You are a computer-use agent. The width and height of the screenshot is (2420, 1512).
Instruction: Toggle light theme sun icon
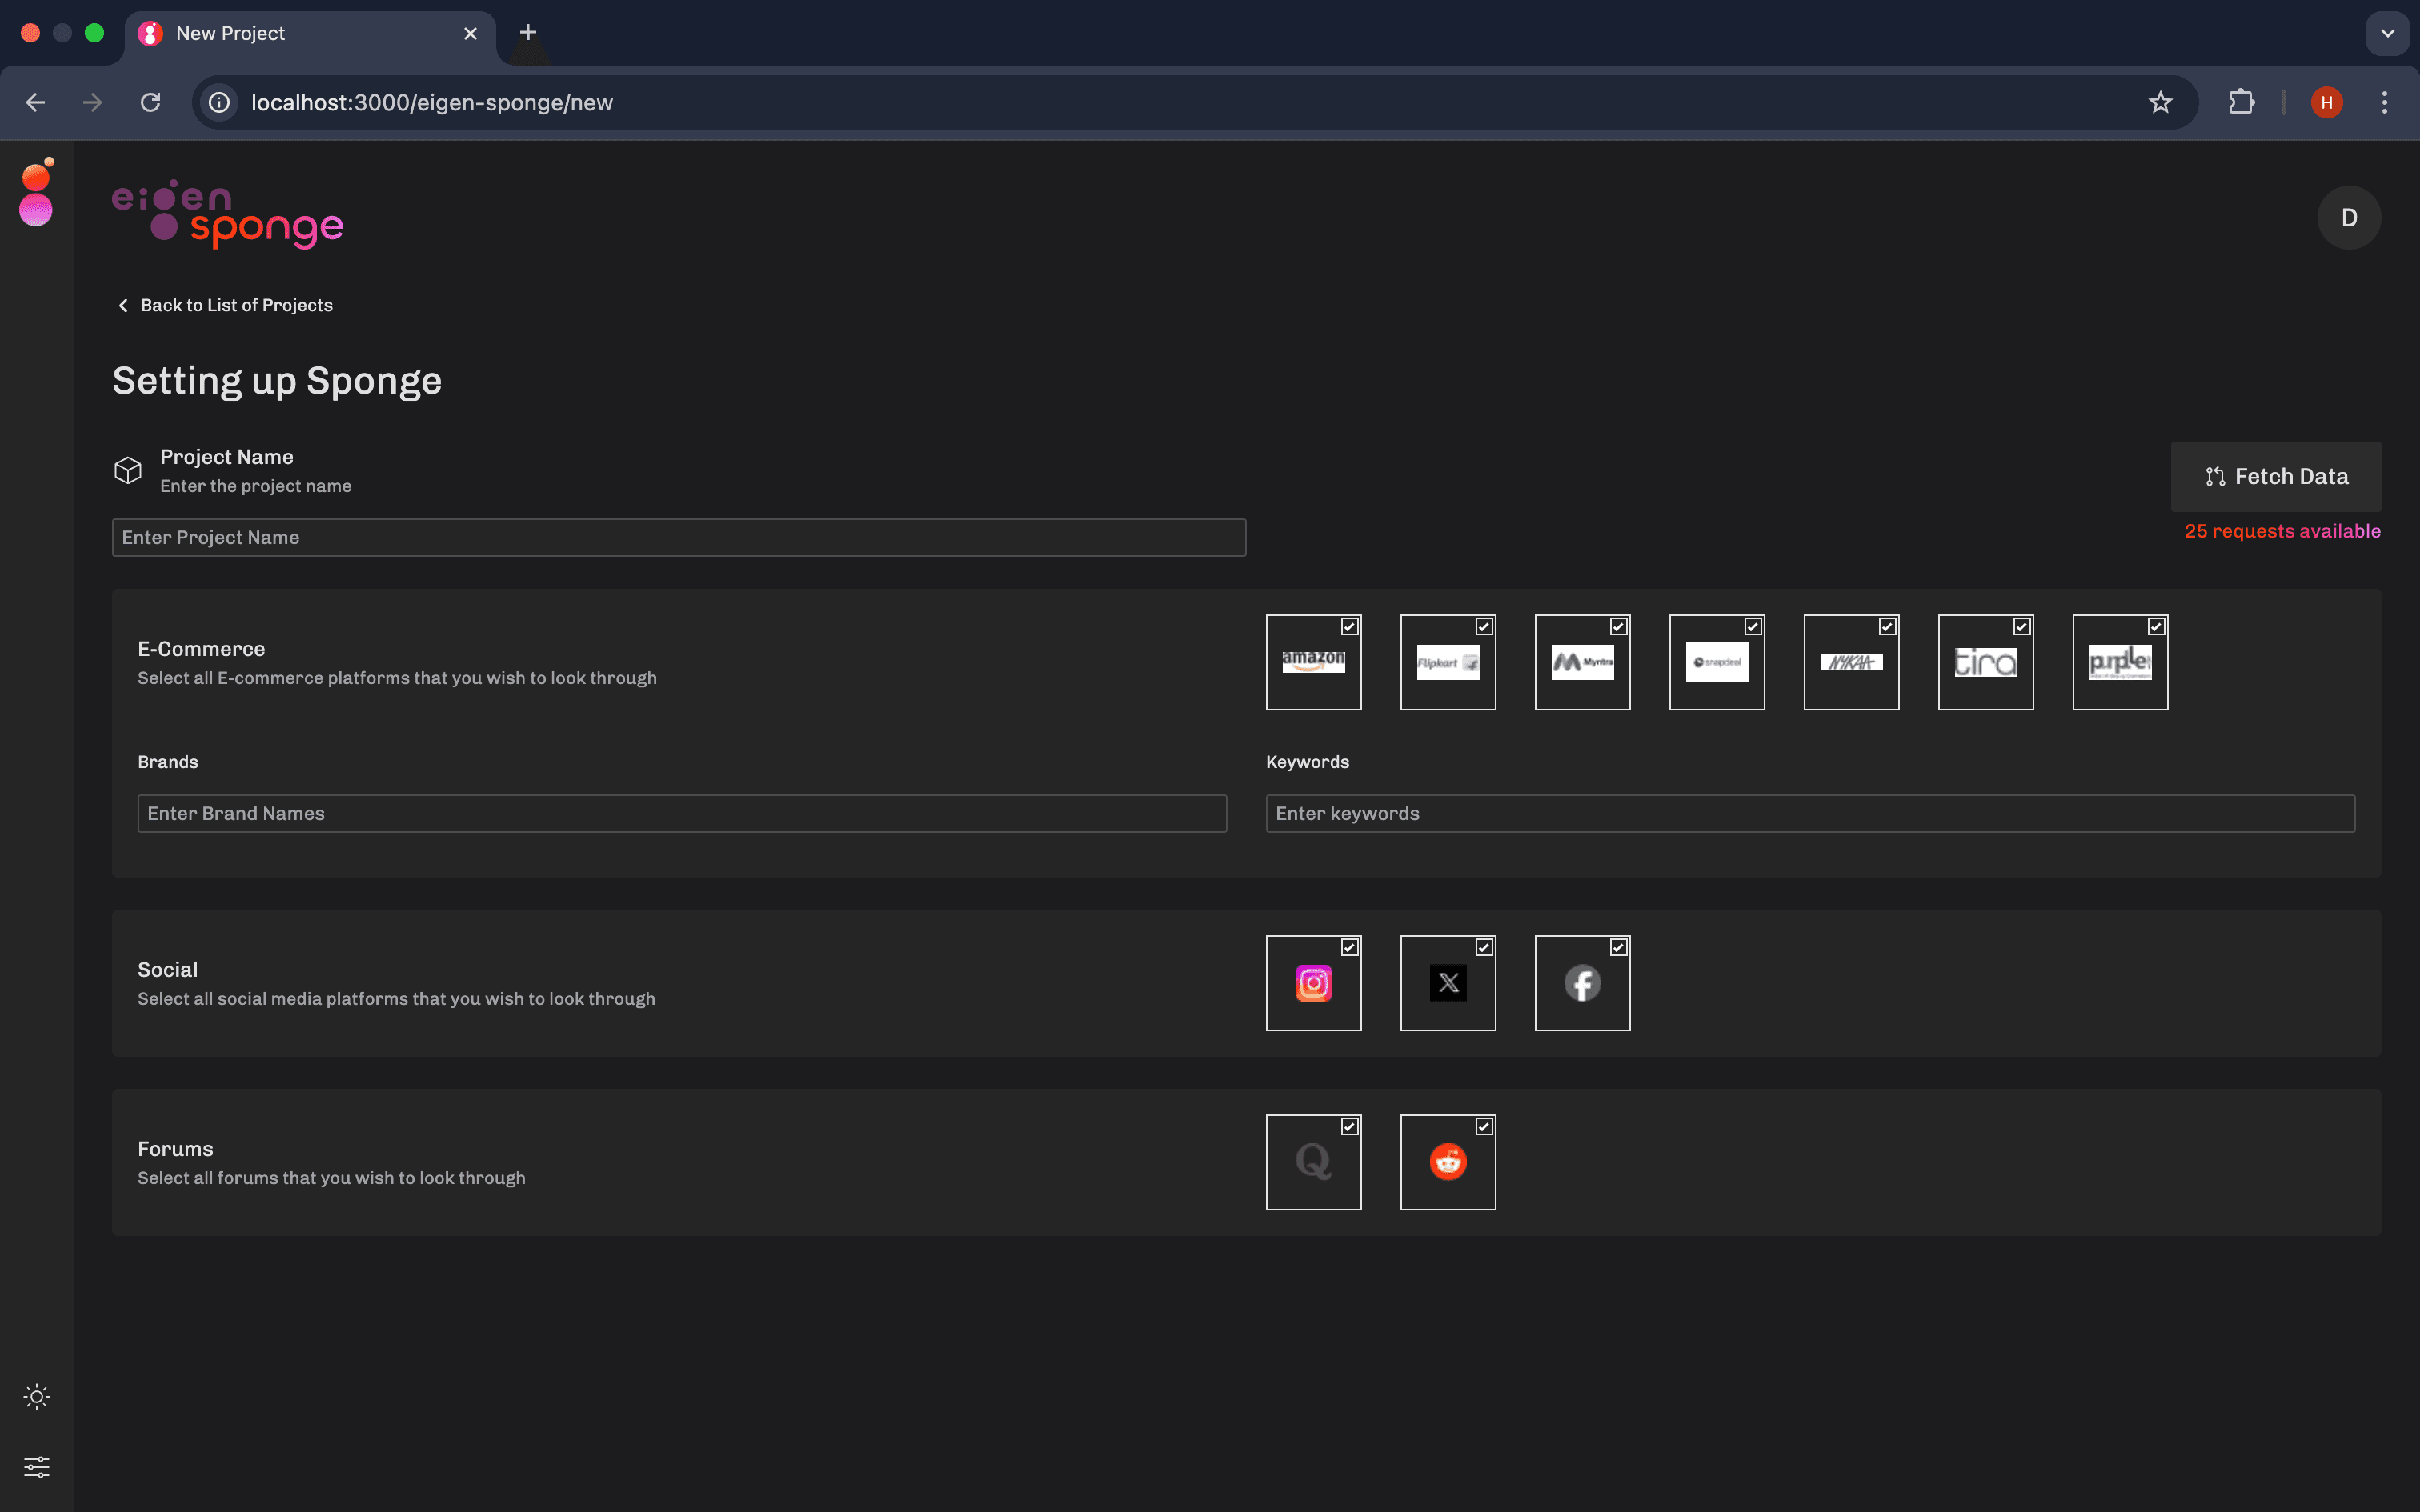click(37, 1397)
